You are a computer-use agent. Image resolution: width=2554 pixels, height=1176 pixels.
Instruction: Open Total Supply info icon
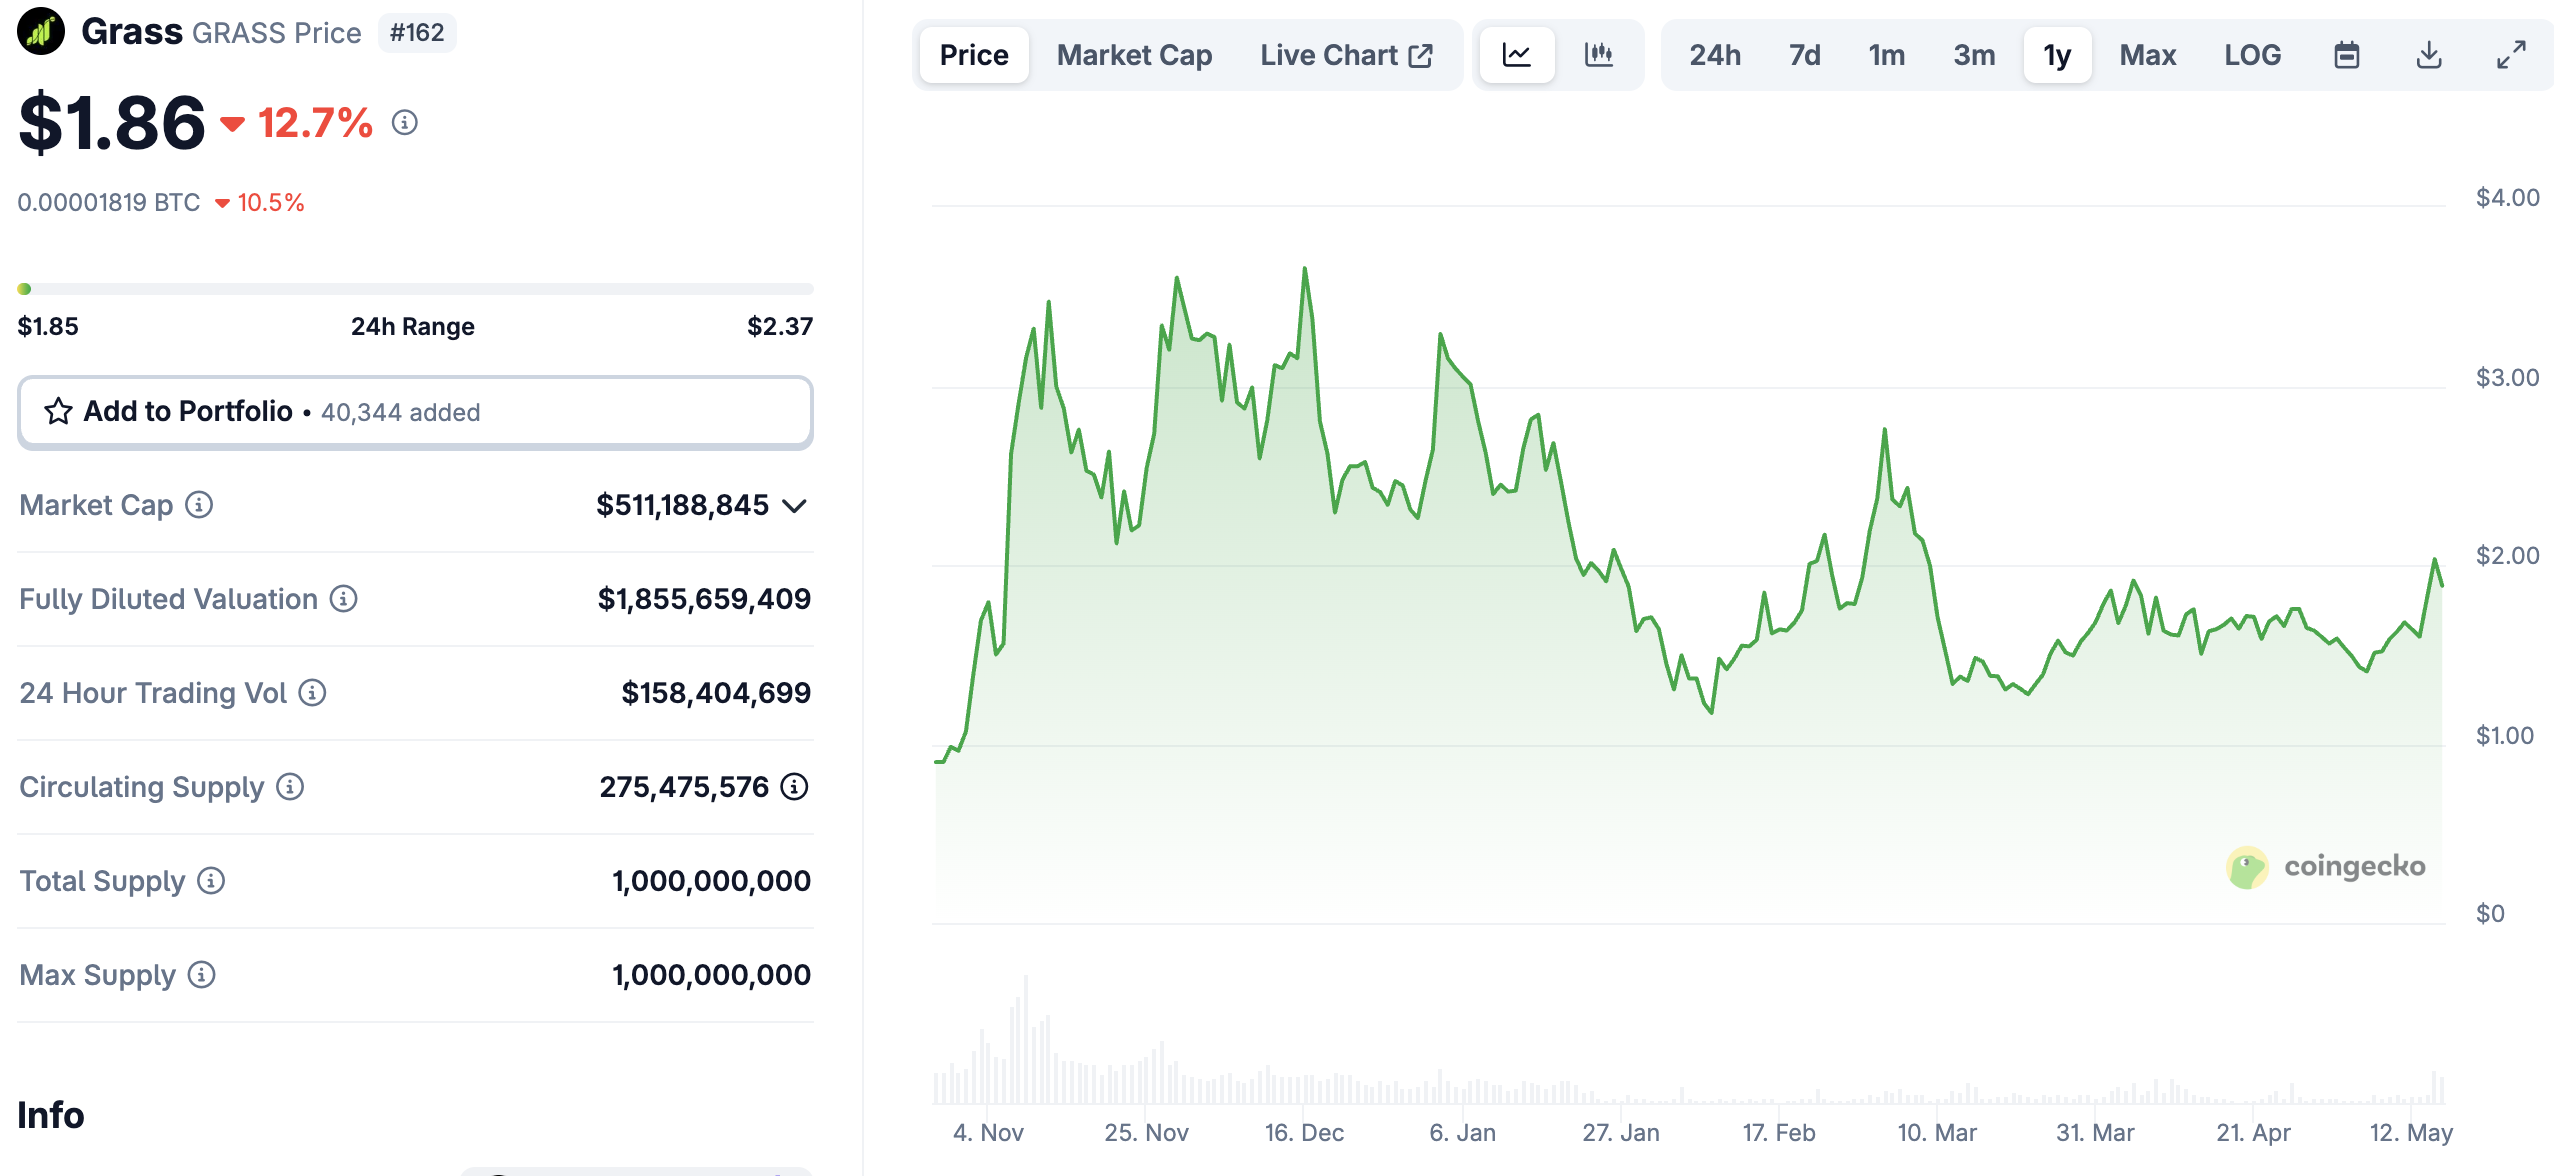pyautogui.click(x=211, y=881)
